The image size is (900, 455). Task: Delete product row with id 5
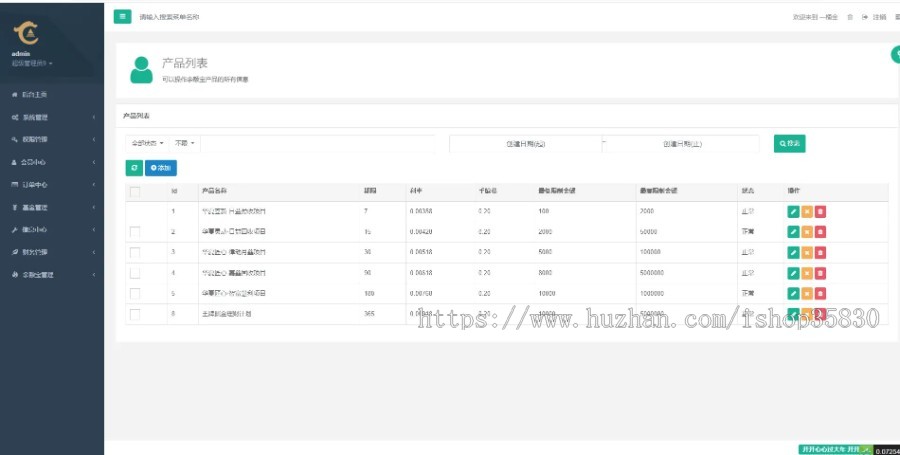820,293
